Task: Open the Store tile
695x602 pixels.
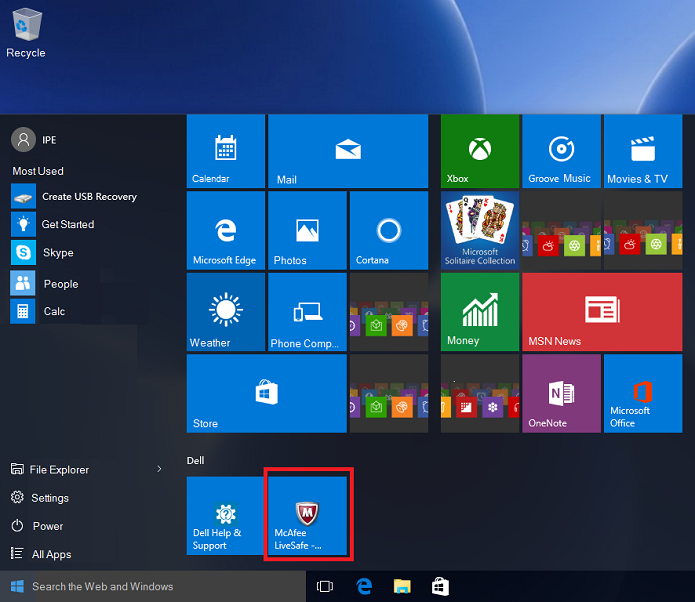Action: (x=266, y=394)
